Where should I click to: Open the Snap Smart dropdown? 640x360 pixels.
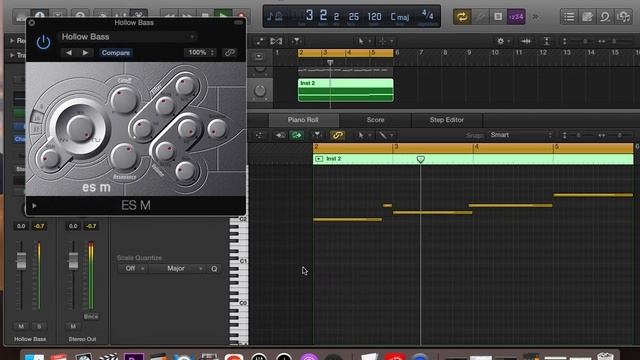pos(521,135)
